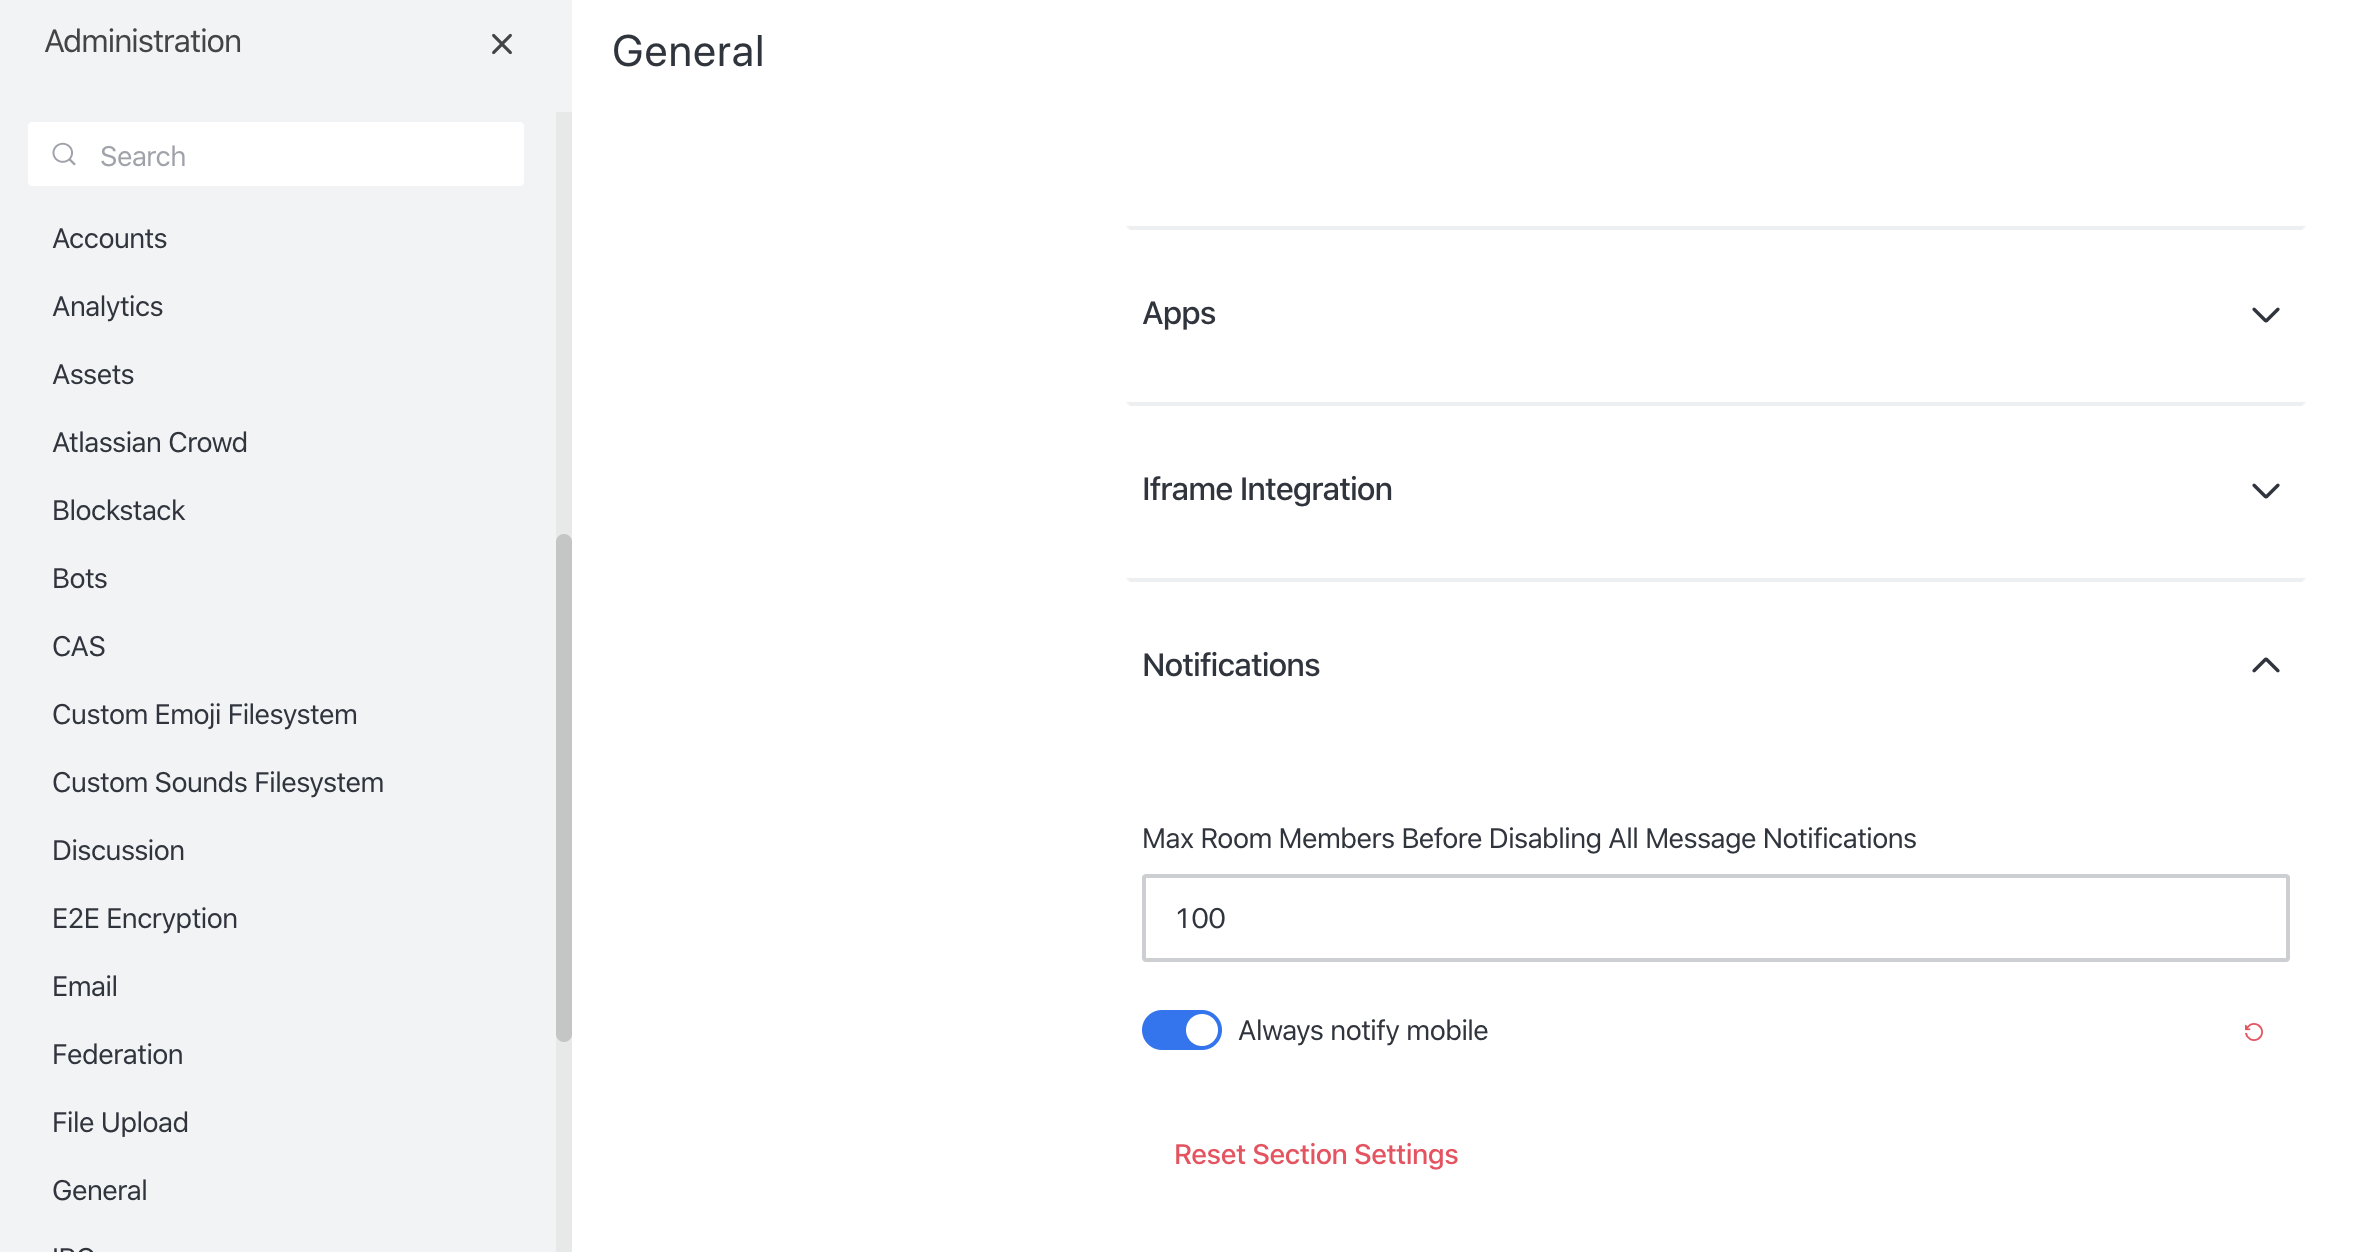Expand the Apps section chevron
Viewport: 2366px width, 1252px height.
2265,315
